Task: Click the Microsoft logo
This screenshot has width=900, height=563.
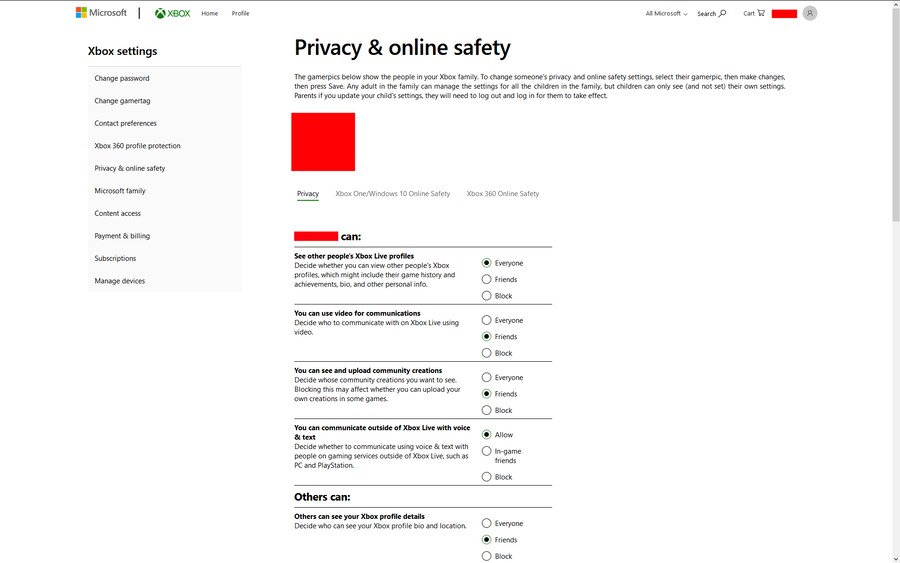Action: pyautogui.click(x=101, y=13)
